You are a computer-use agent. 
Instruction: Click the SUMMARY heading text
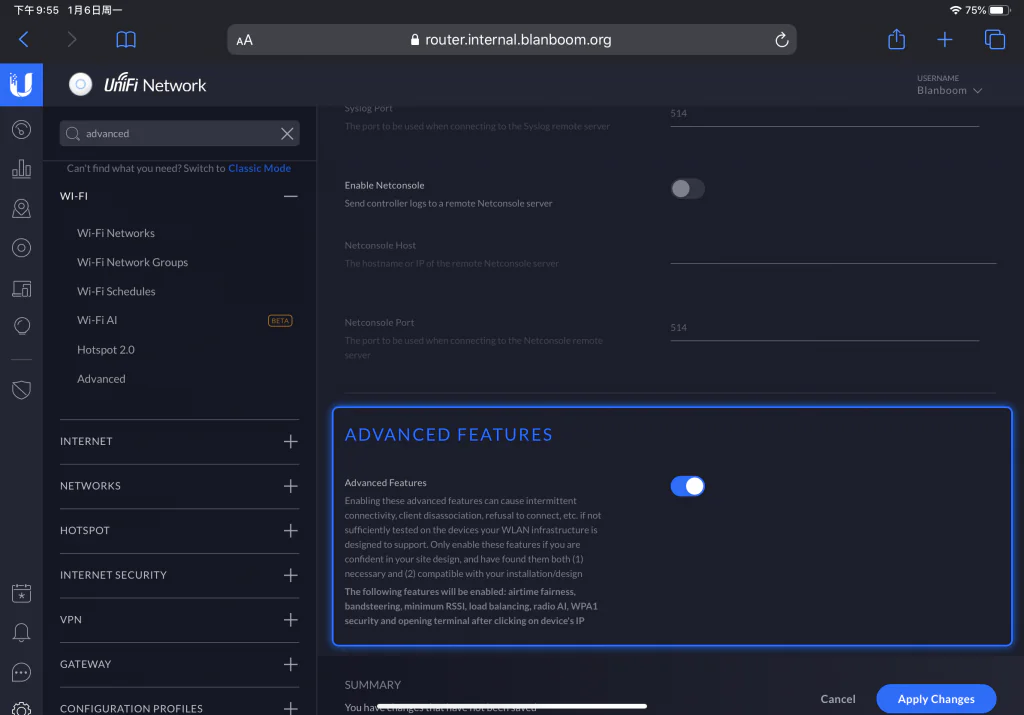click(372, 685)
